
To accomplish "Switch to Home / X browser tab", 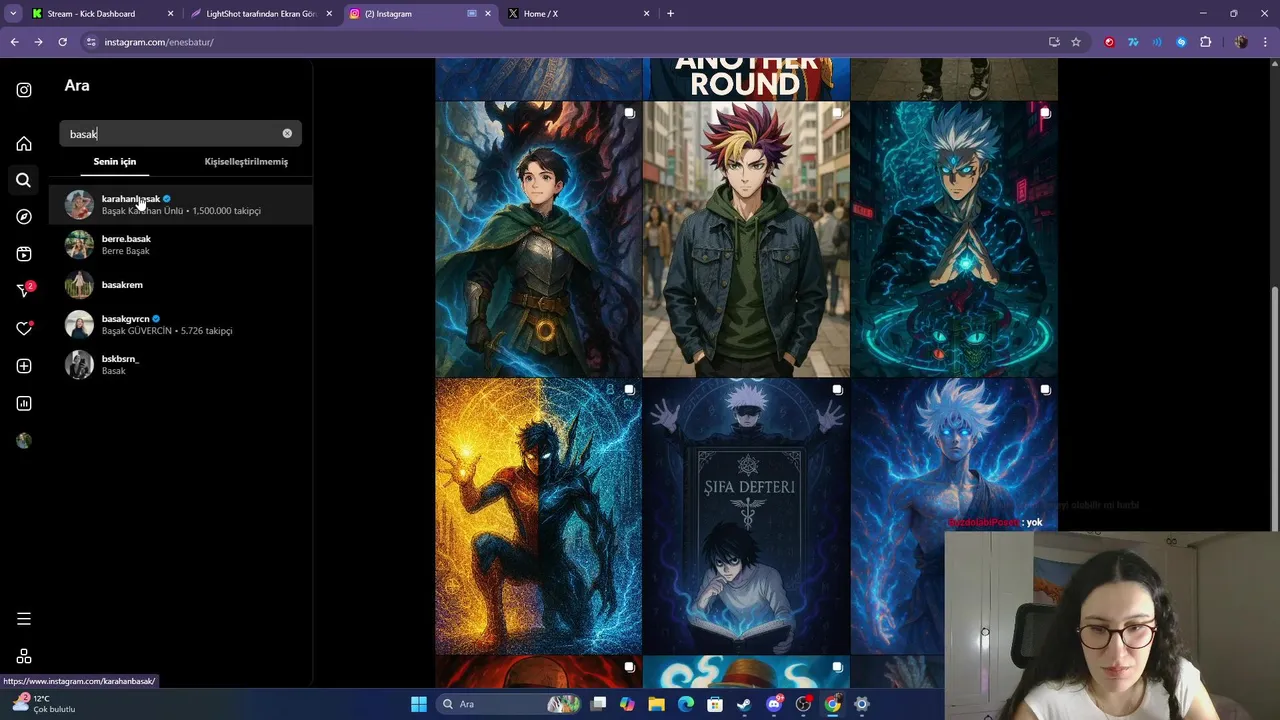I will pos(579,14).
